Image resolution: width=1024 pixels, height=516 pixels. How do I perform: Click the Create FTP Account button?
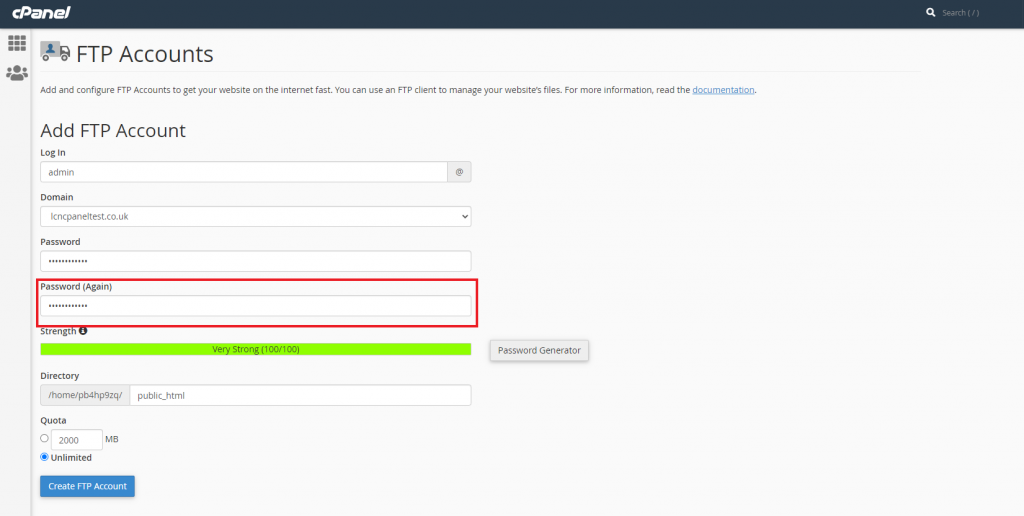pyautogui.click(x=88, y=486)
